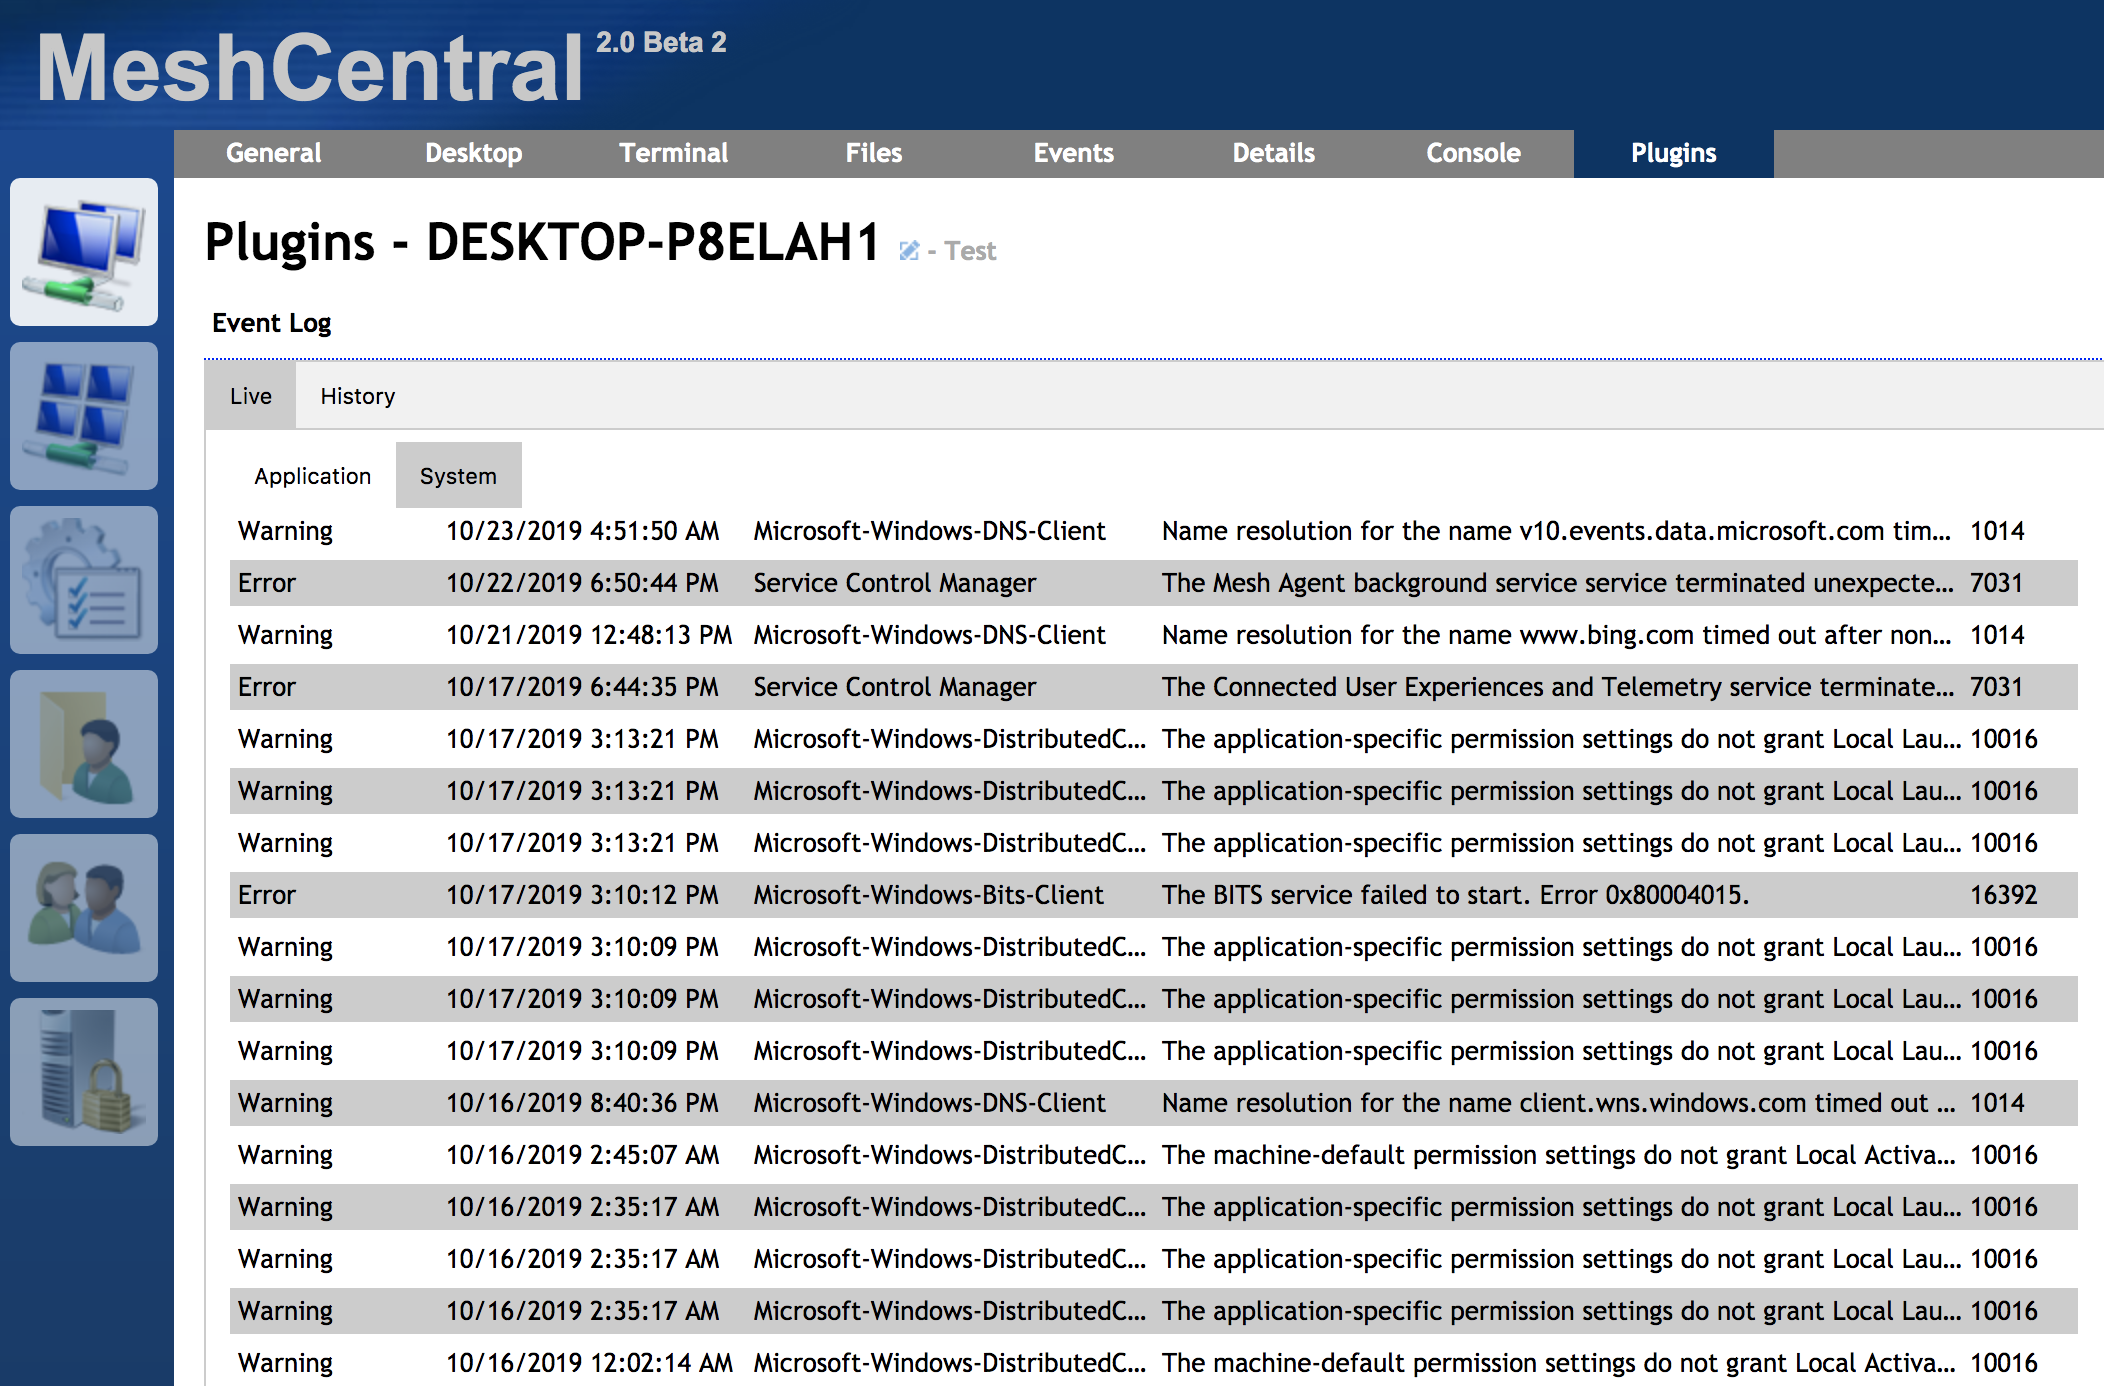This screenshot has height=1386, width=2104.
Task: Click the 10/16/2019 12:02:14 AM timestamp
Action: [x=590, y=1363]
